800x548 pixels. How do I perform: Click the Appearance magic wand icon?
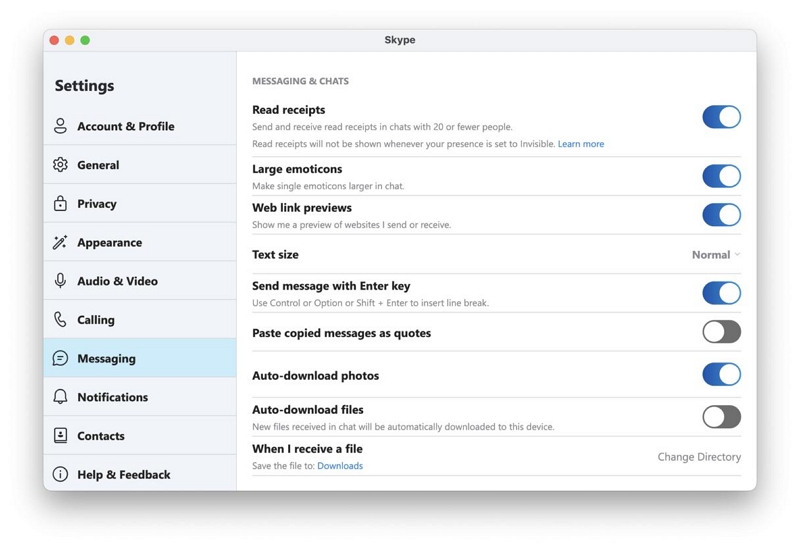coord(60,242)
